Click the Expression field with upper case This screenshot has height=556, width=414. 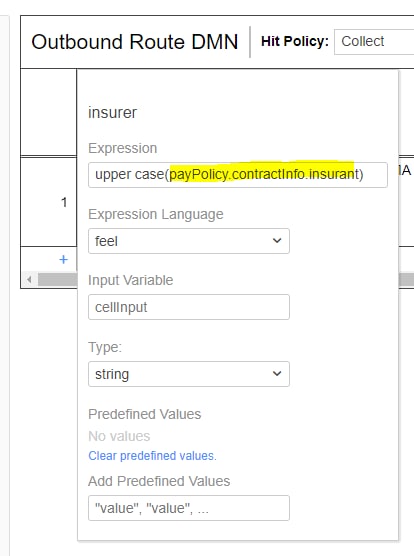click(238, 175)
